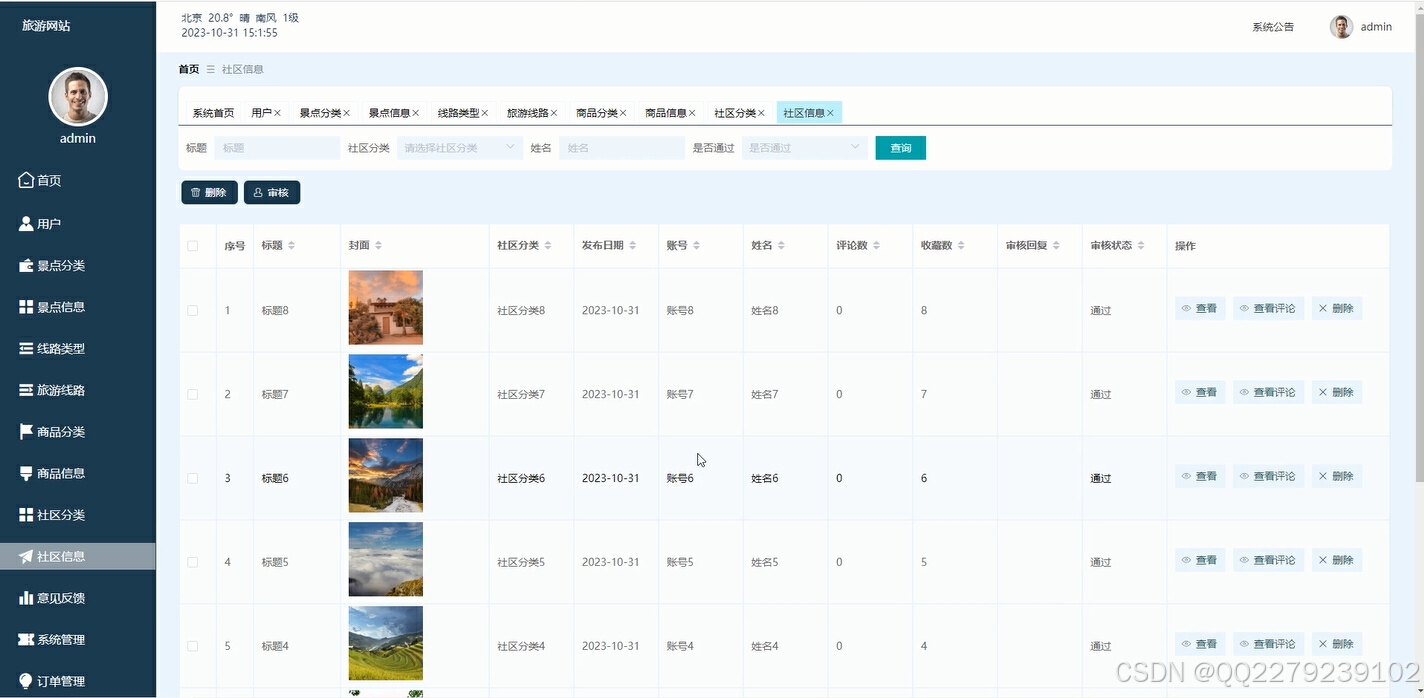The width and height of the screenshot is (1424, 698).
Task: Close the 景点信息 tab
Action: 416,112
